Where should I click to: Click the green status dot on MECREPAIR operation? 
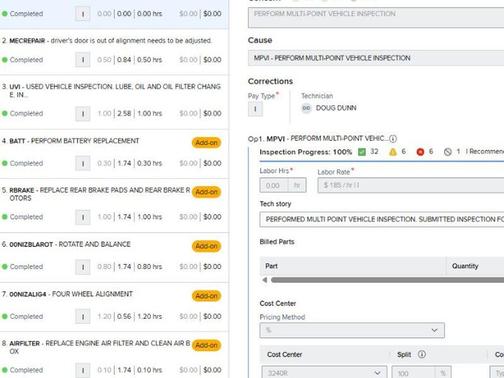[5, 60]
